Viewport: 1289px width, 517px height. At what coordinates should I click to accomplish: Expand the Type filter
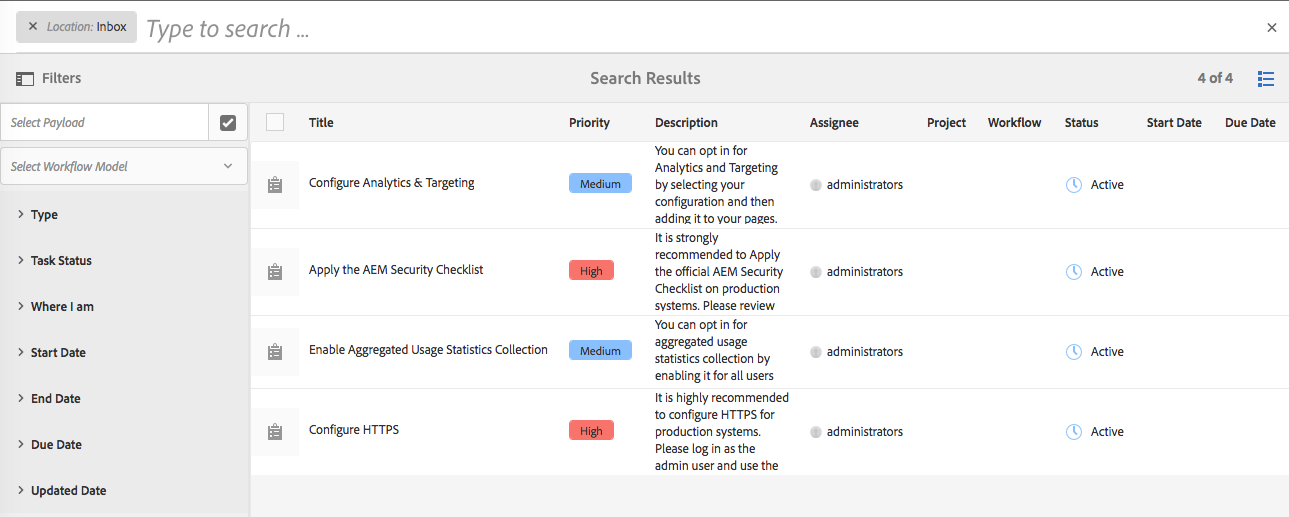click(44, 214)
